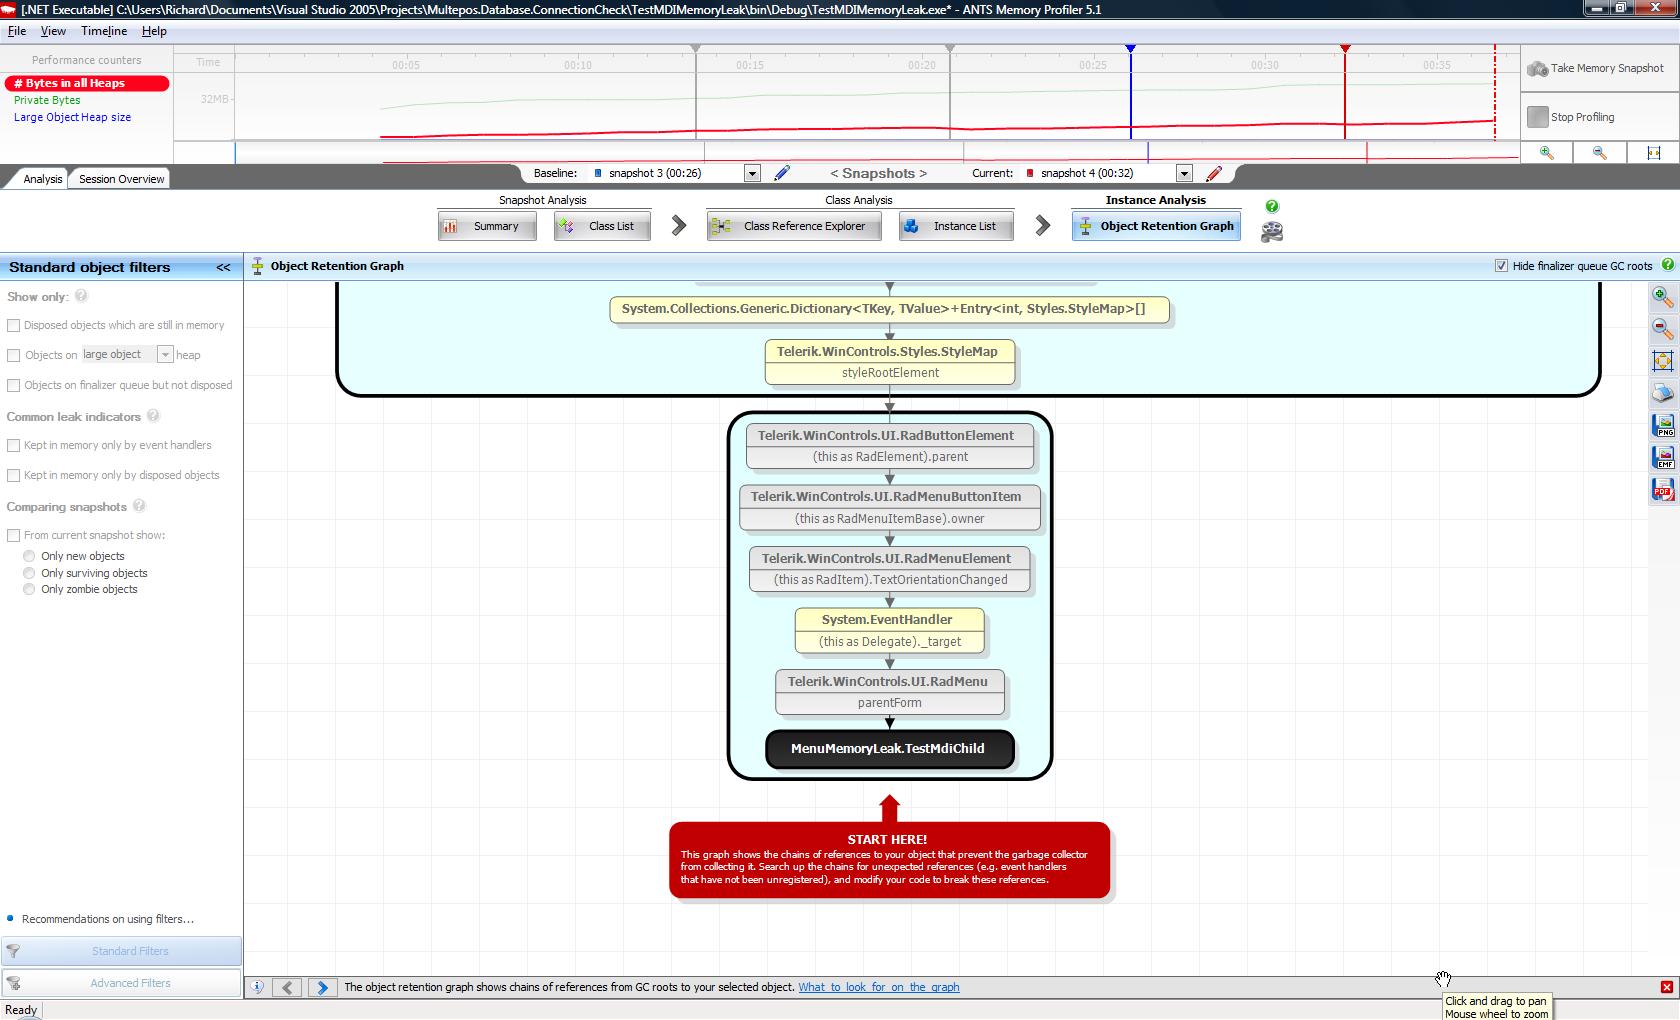Print the object retention graph

[x=1663, y=393]
